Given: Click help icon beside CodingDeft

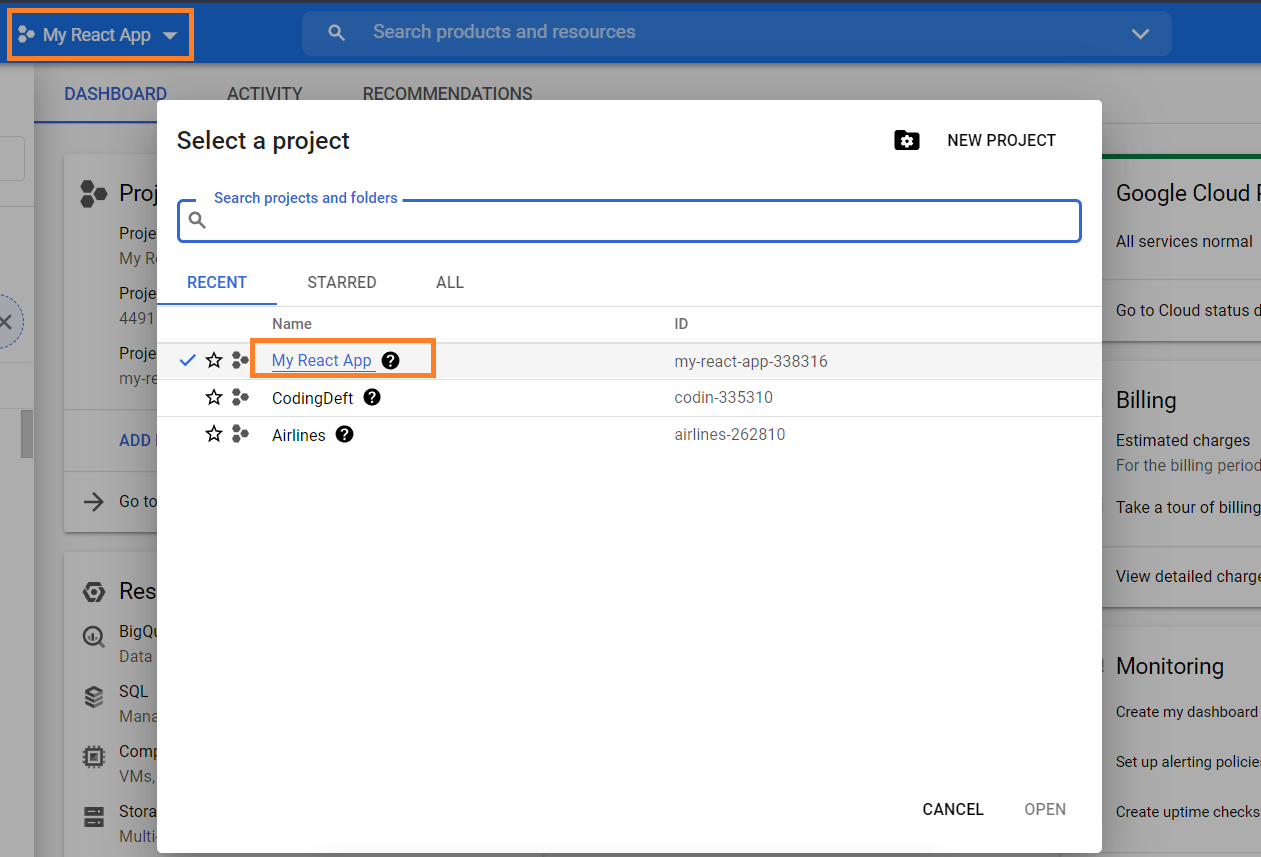Looking at the screenshot, I should pyautogui.click(x=372, y=397).
